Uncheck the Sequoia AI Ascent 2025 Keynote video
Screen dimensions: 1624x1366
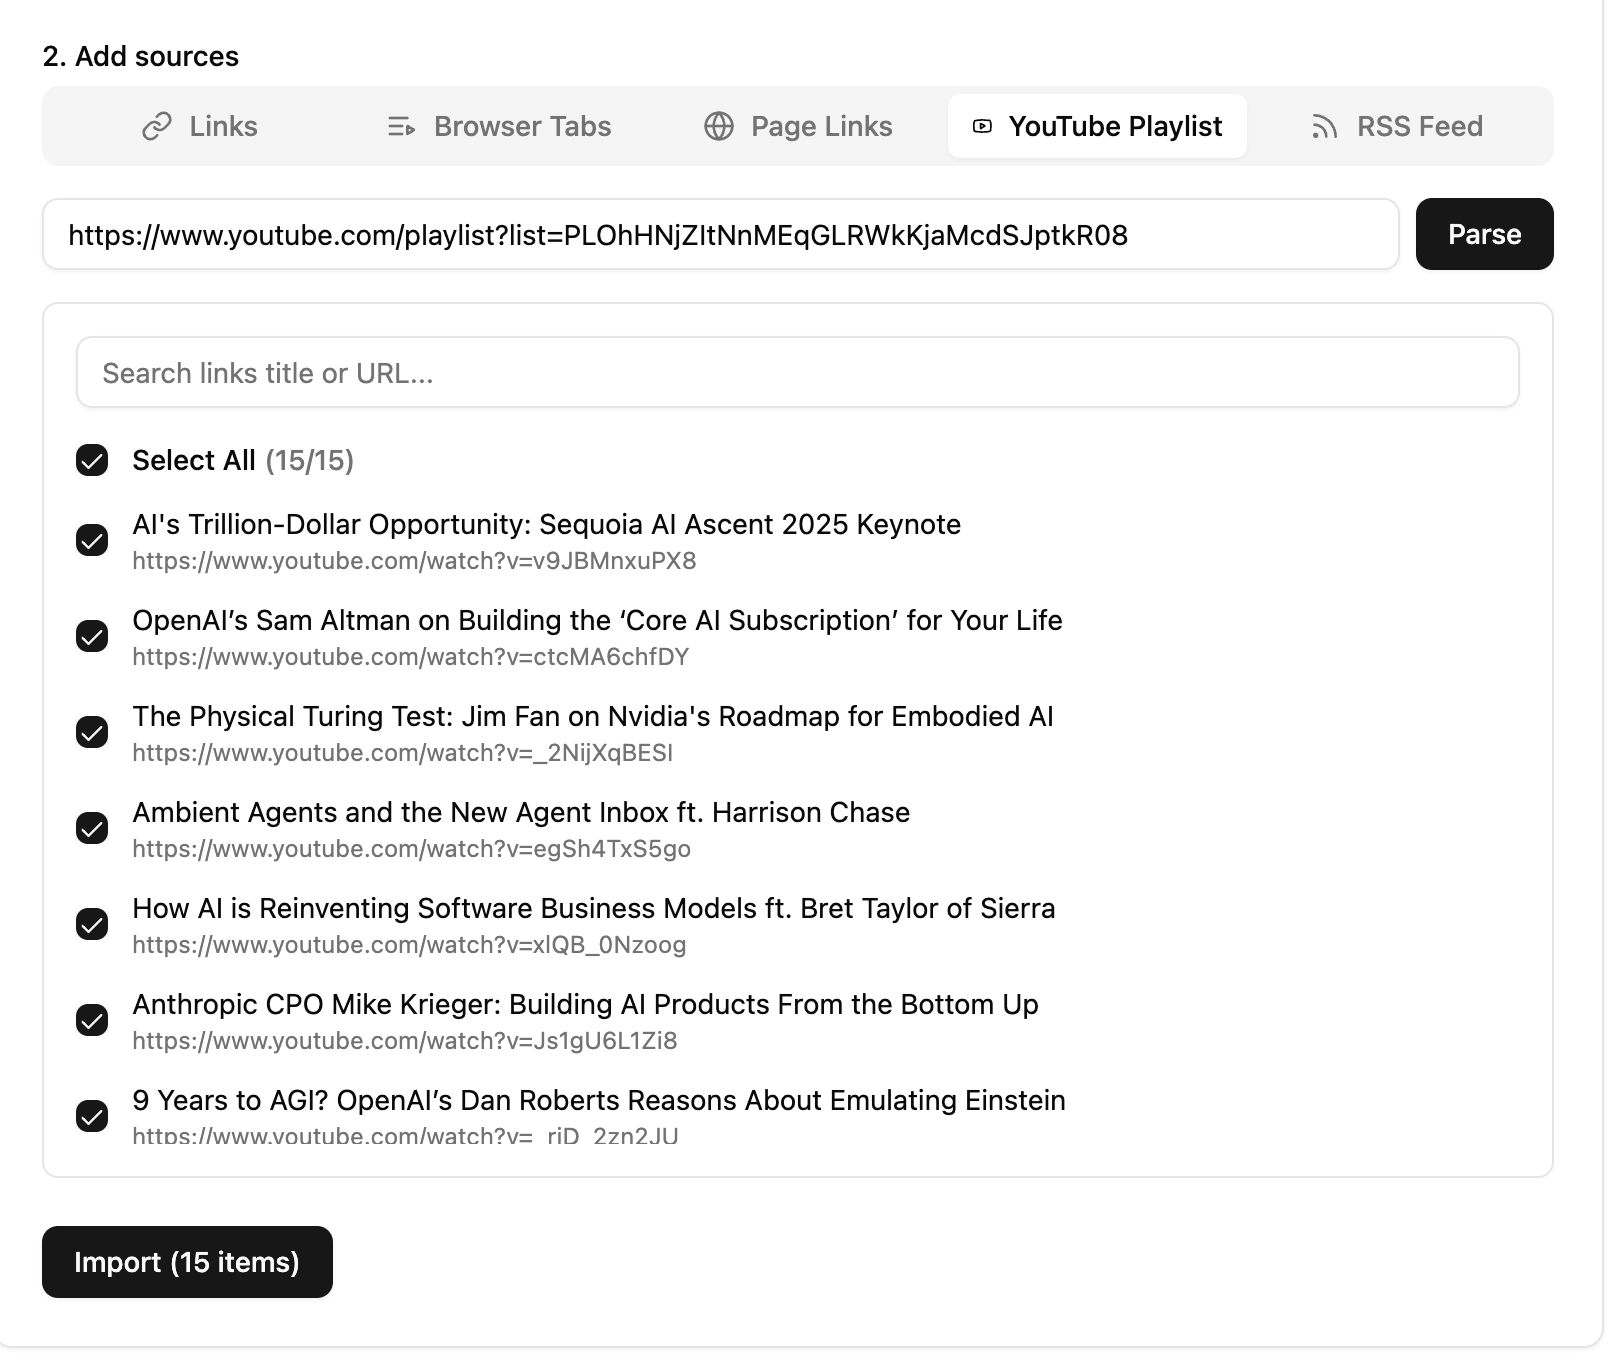(x=92, y=540)
